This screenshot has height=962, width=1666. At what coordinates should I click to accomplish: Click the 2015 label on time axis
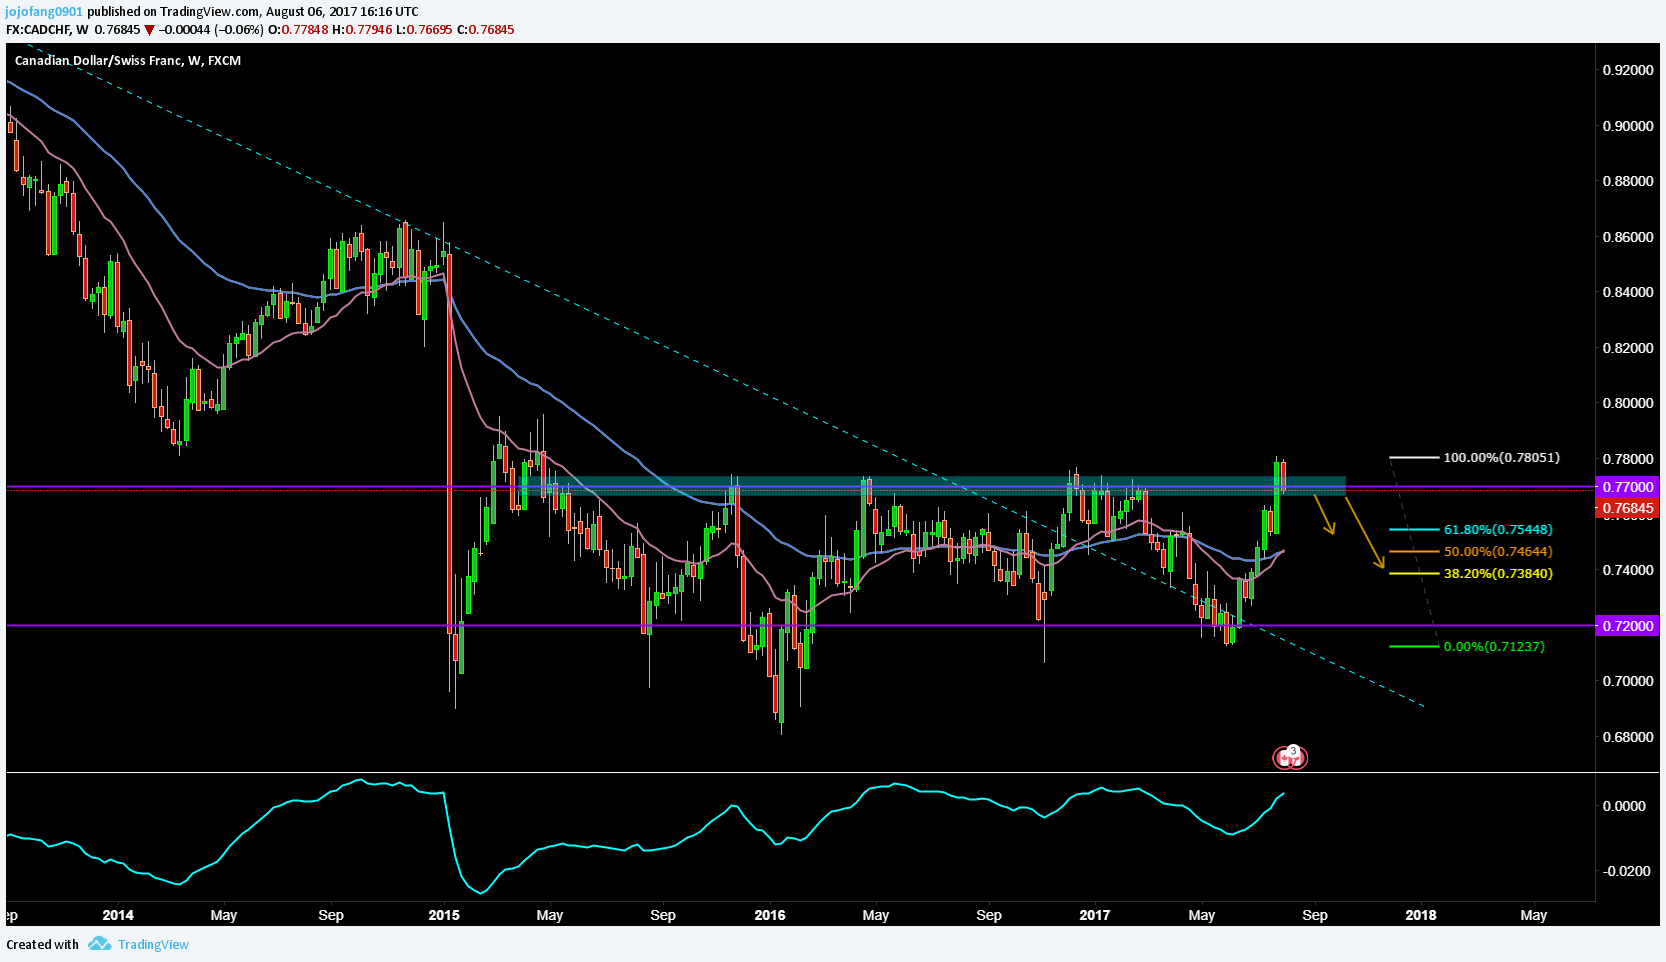[443, 915]
